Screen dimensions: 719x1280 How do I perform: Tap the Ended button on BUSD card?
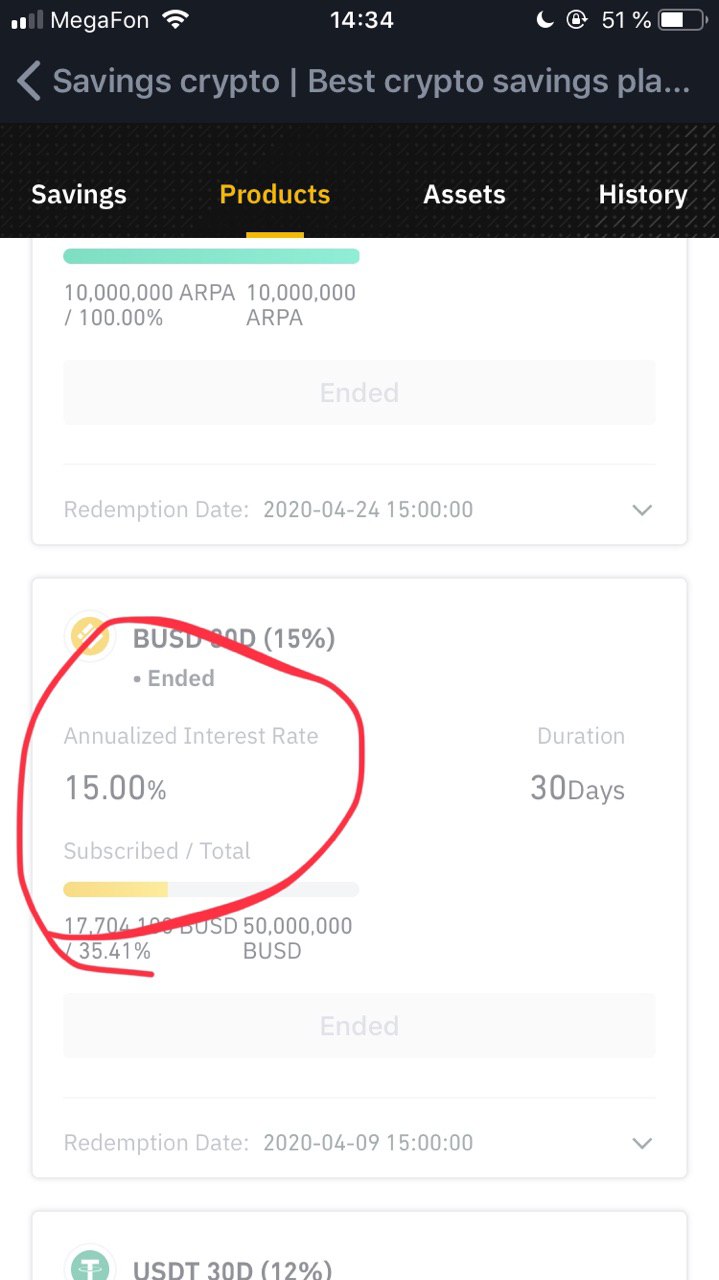pyautogui.click(x=359, y=1025)
